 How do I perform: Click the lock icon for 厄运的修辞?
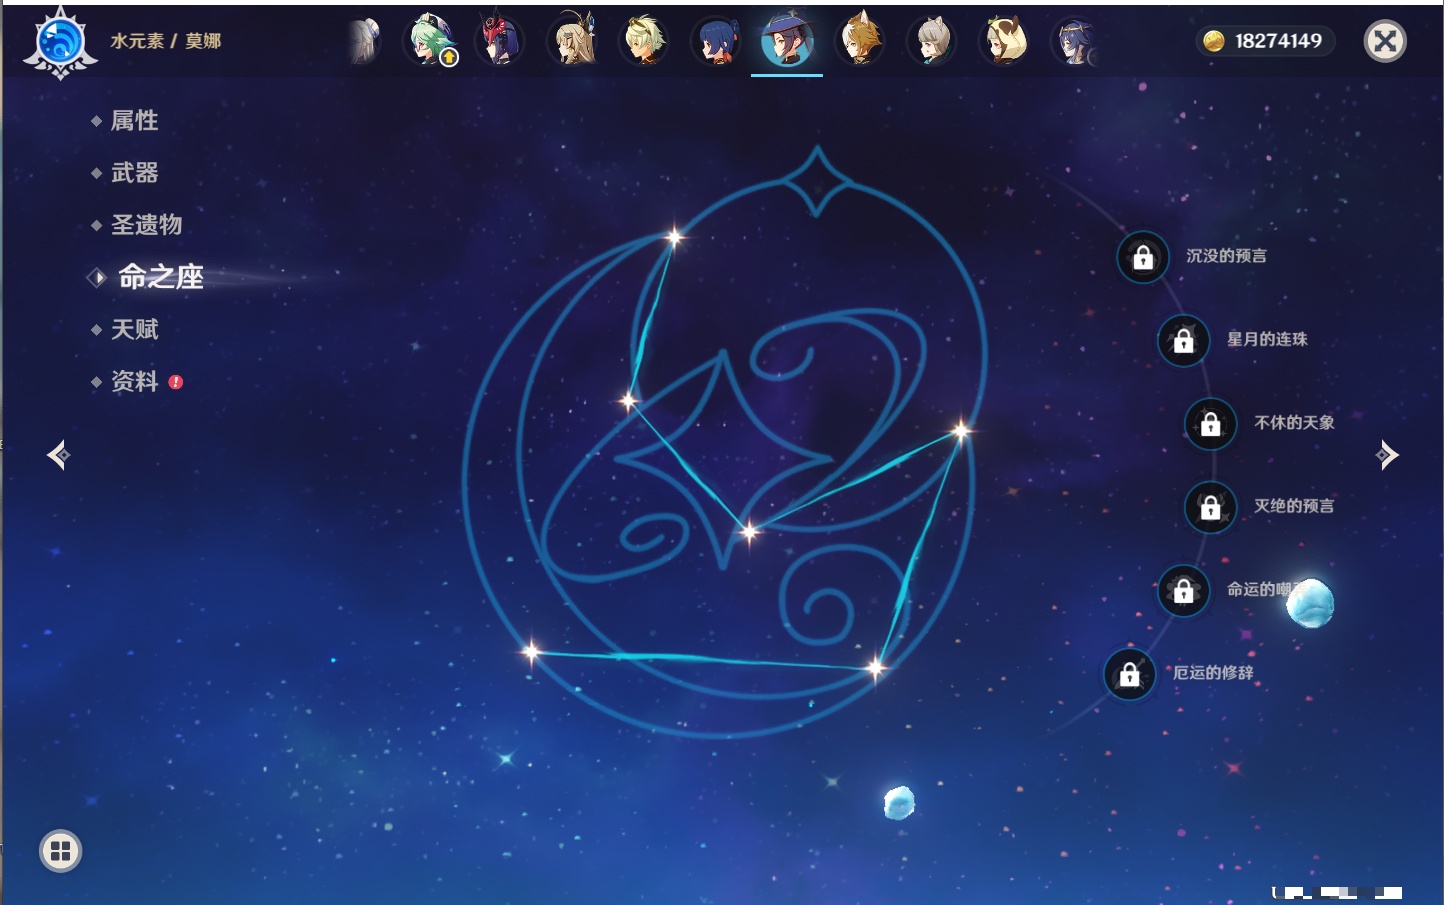[1129, 675]
